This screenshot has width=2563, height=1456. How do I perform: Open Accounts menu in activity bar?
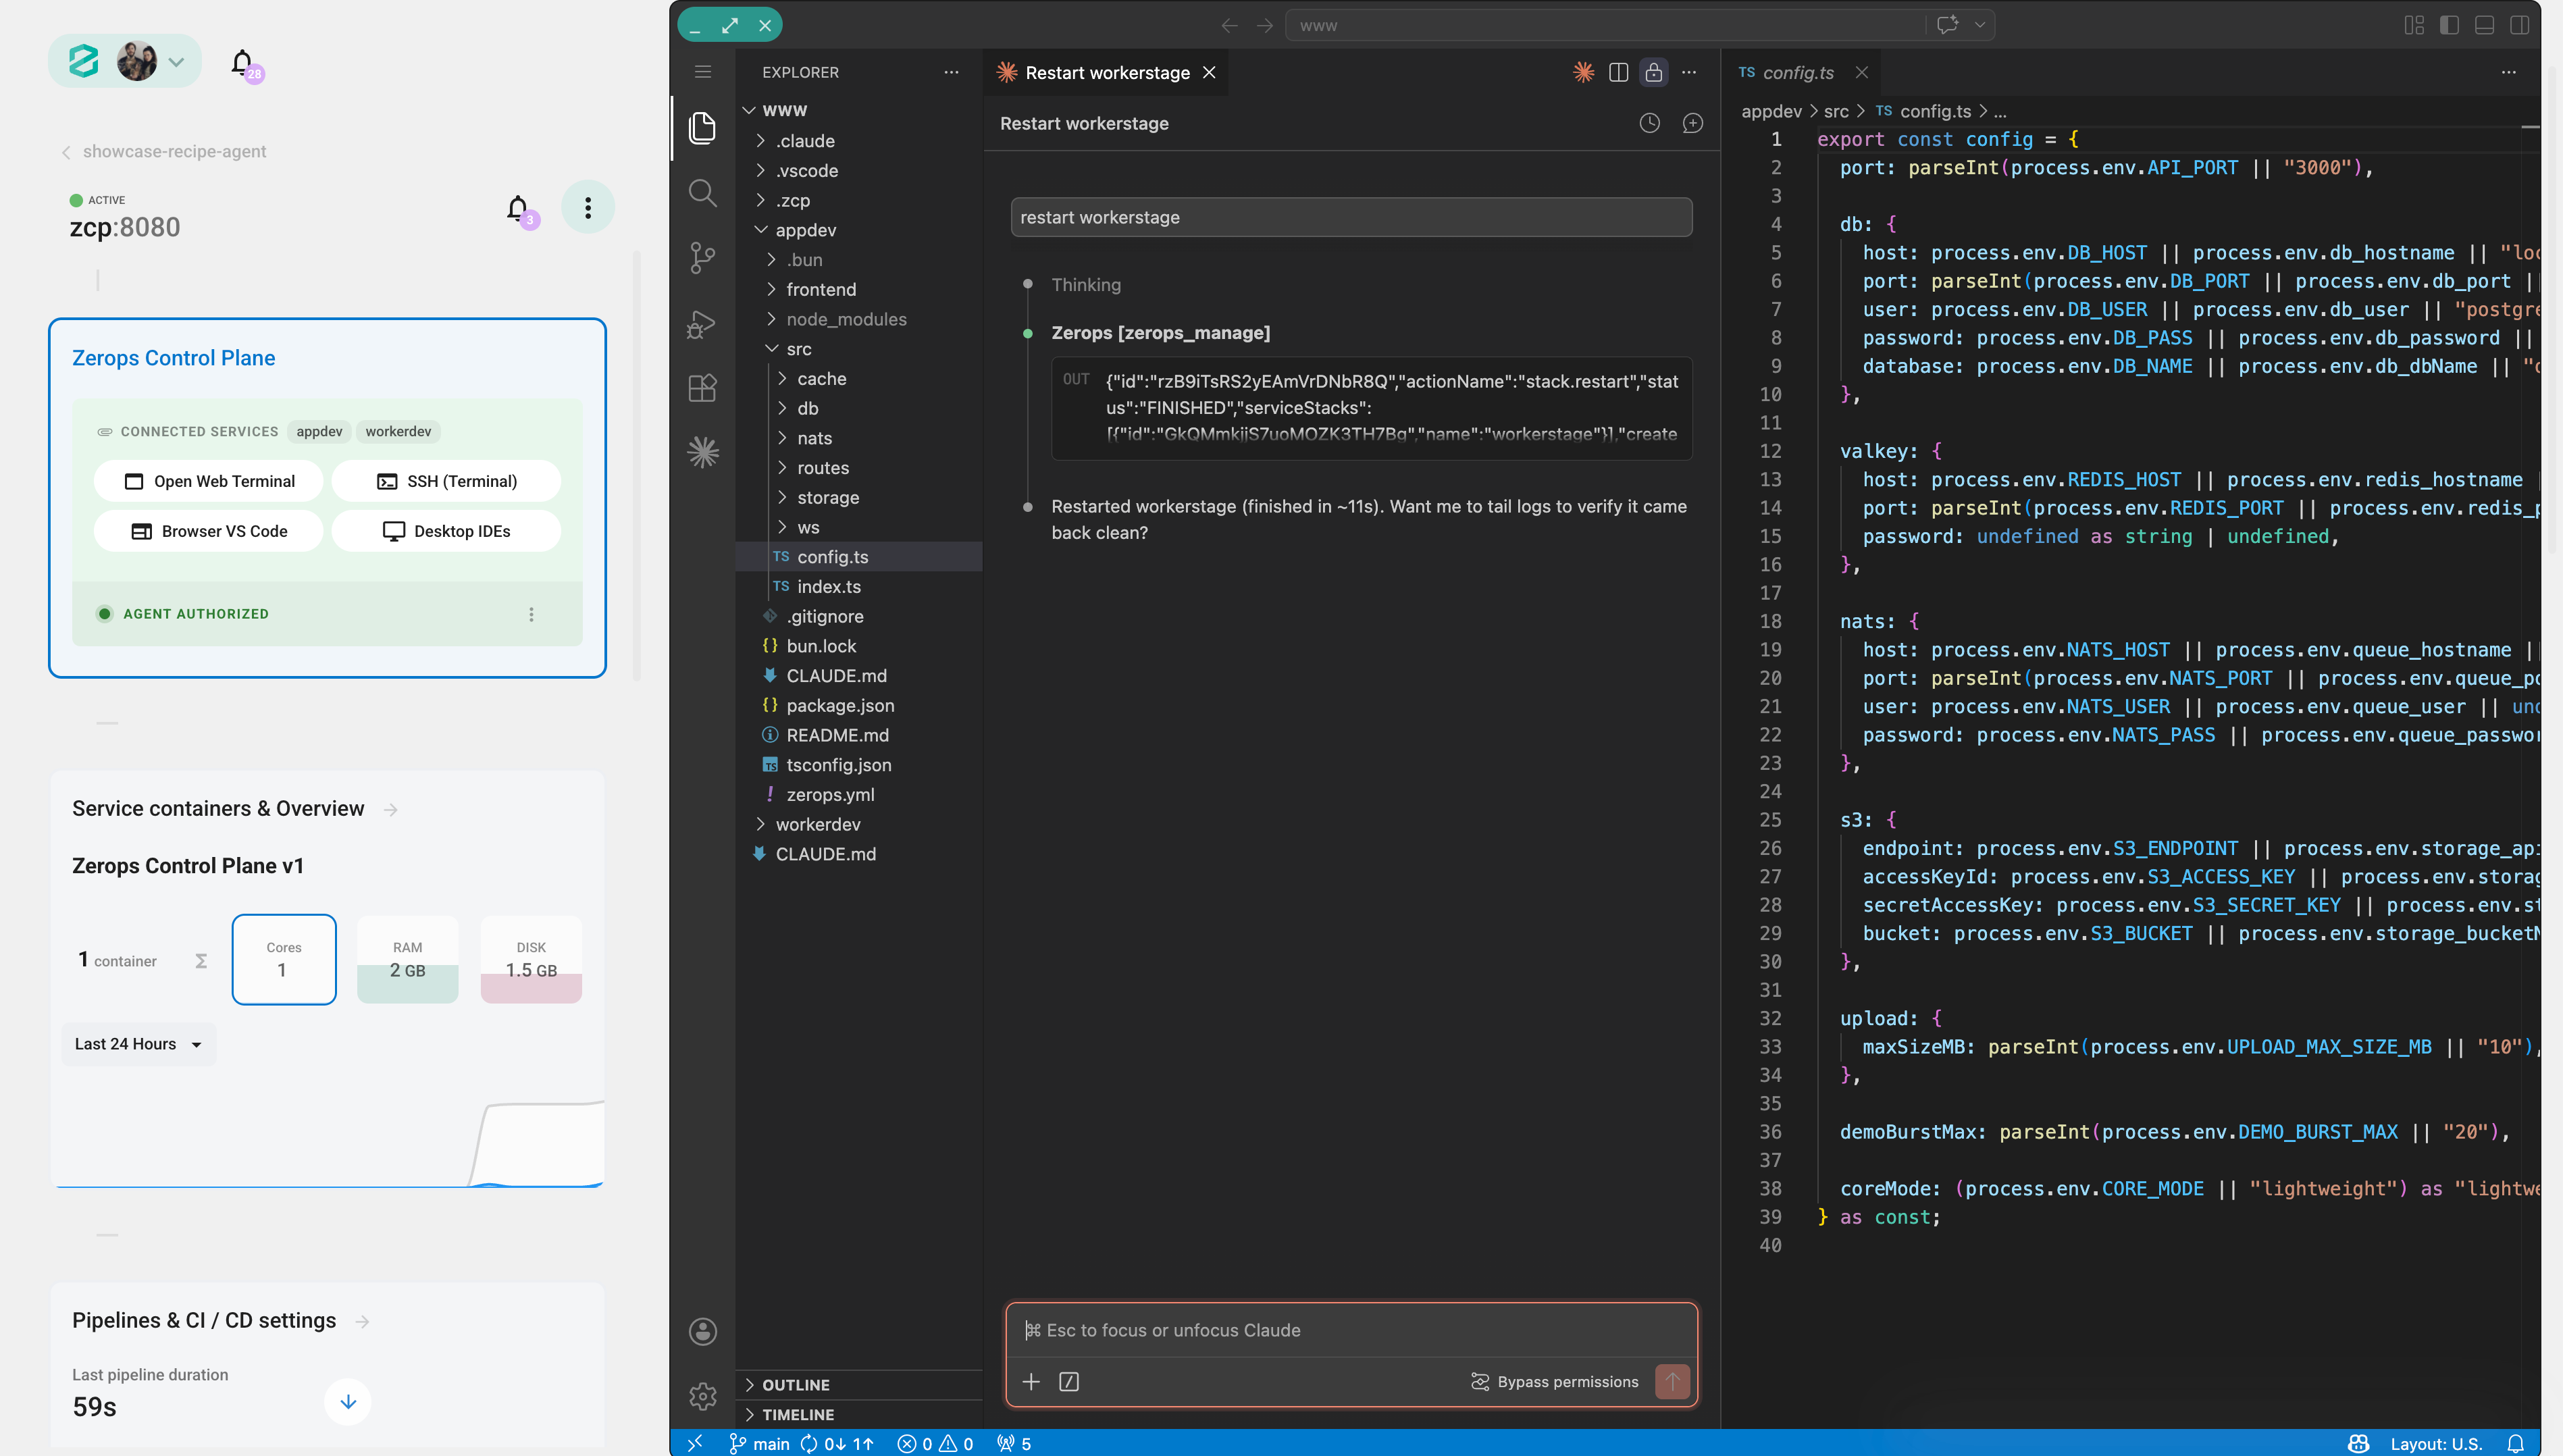(x=703, y=1331)
